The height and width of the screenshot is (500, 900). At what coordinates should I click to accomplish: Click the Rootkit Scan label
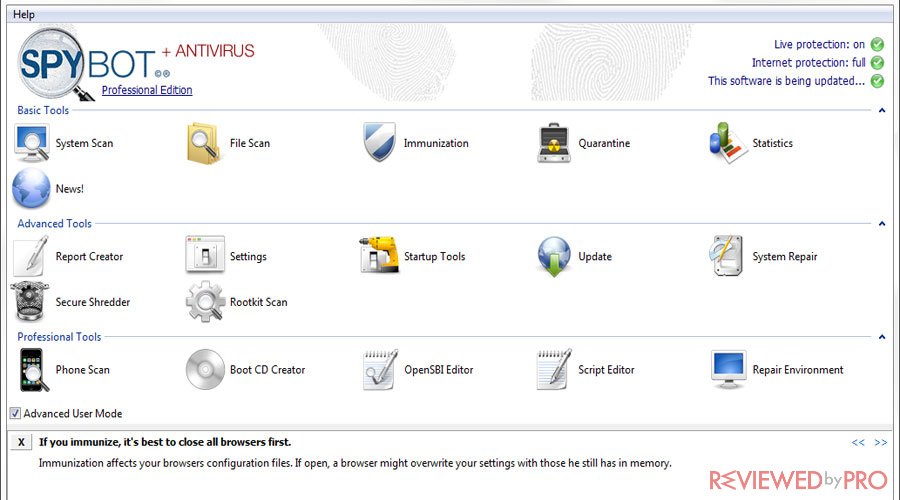pyautogui.click(x=258, y=302)
